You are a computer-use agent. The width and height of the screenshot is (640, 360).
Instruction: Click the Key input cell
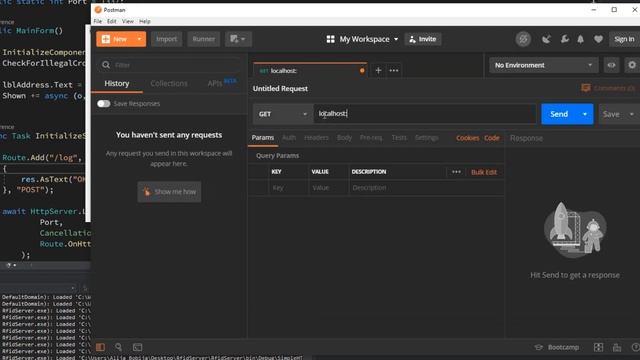(288, 188)
